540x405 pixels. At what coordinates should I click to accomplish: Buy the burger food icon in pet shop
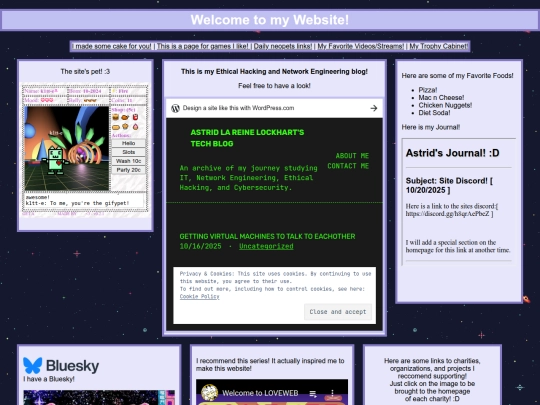click(116, 117)
